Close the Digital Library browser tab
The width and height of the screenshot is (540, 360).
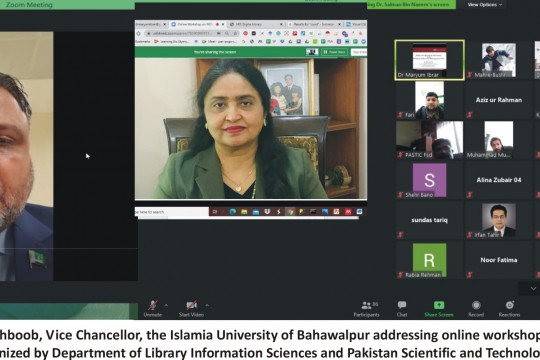tap(281, 24)
